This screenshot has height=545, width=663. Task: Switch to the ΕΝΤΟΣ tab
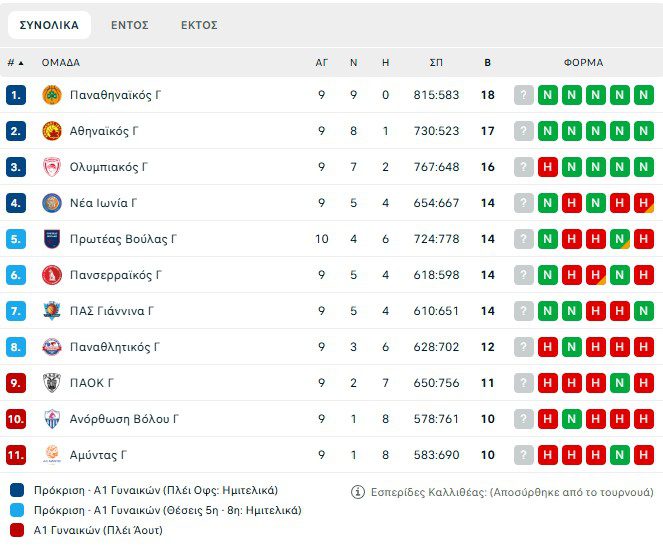click(x=130, y=25)
